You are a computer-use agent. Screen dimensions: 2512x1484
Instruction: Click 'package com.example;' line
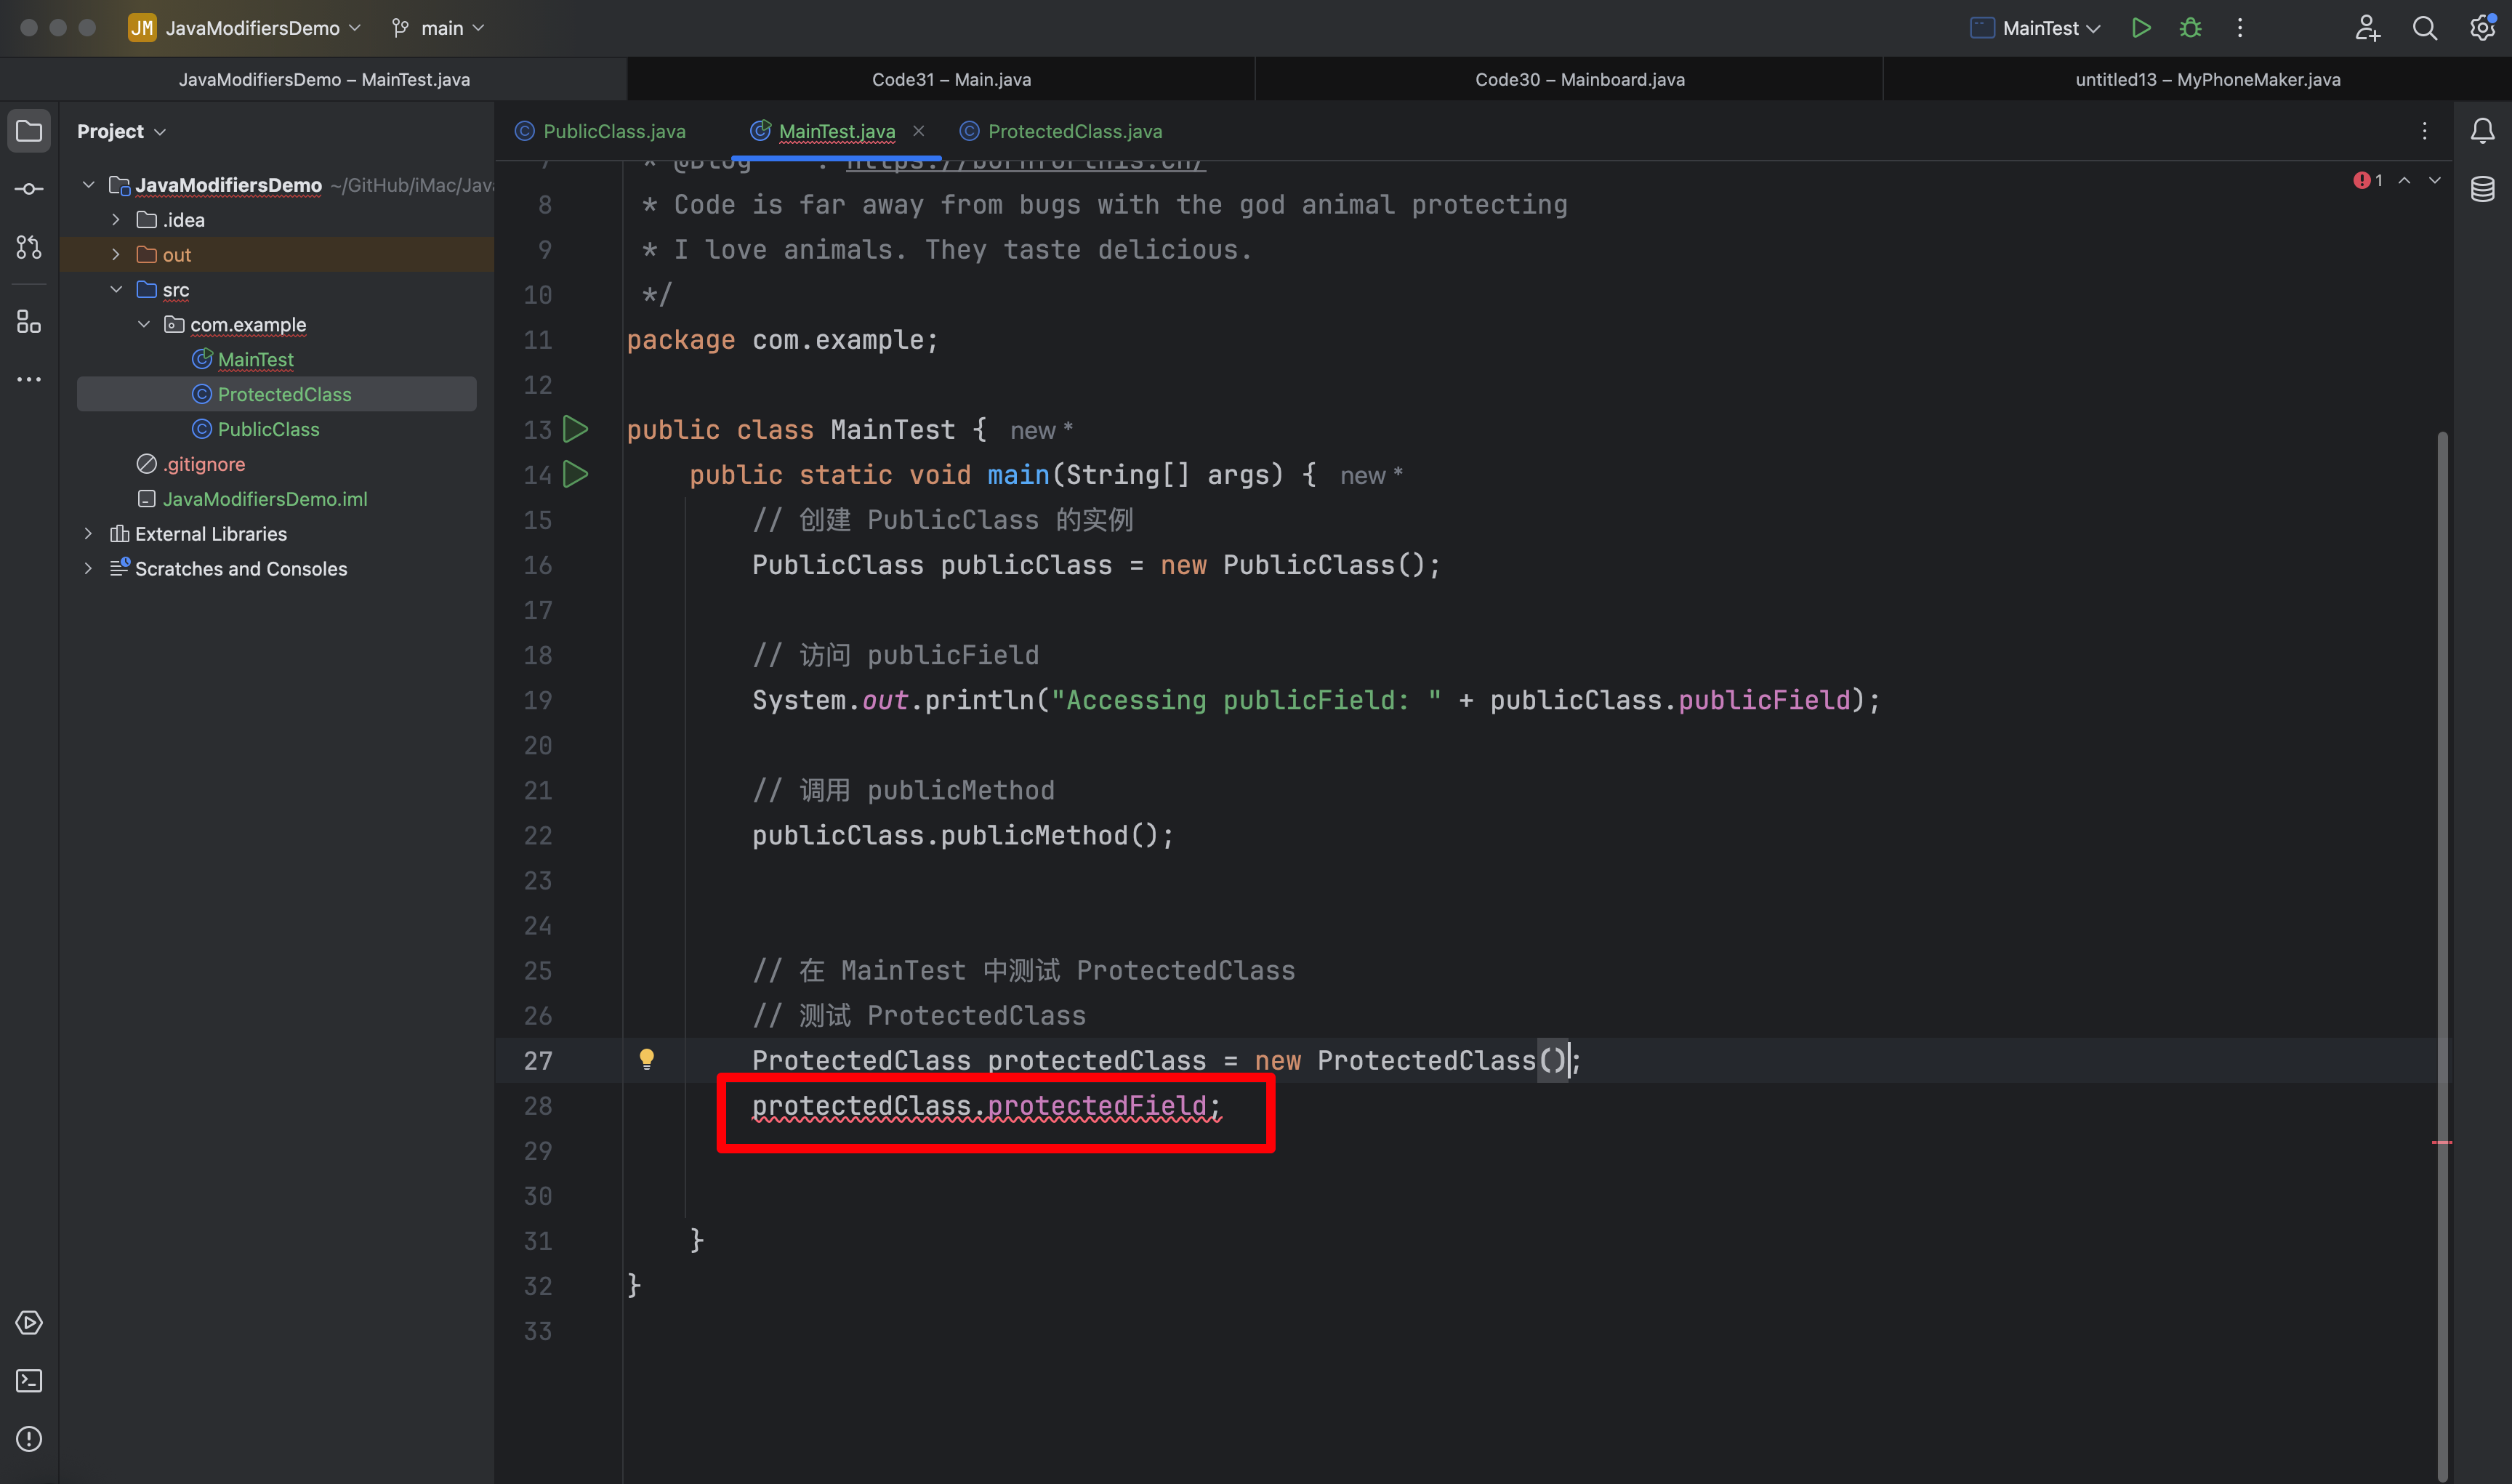[x=782, y=340]
